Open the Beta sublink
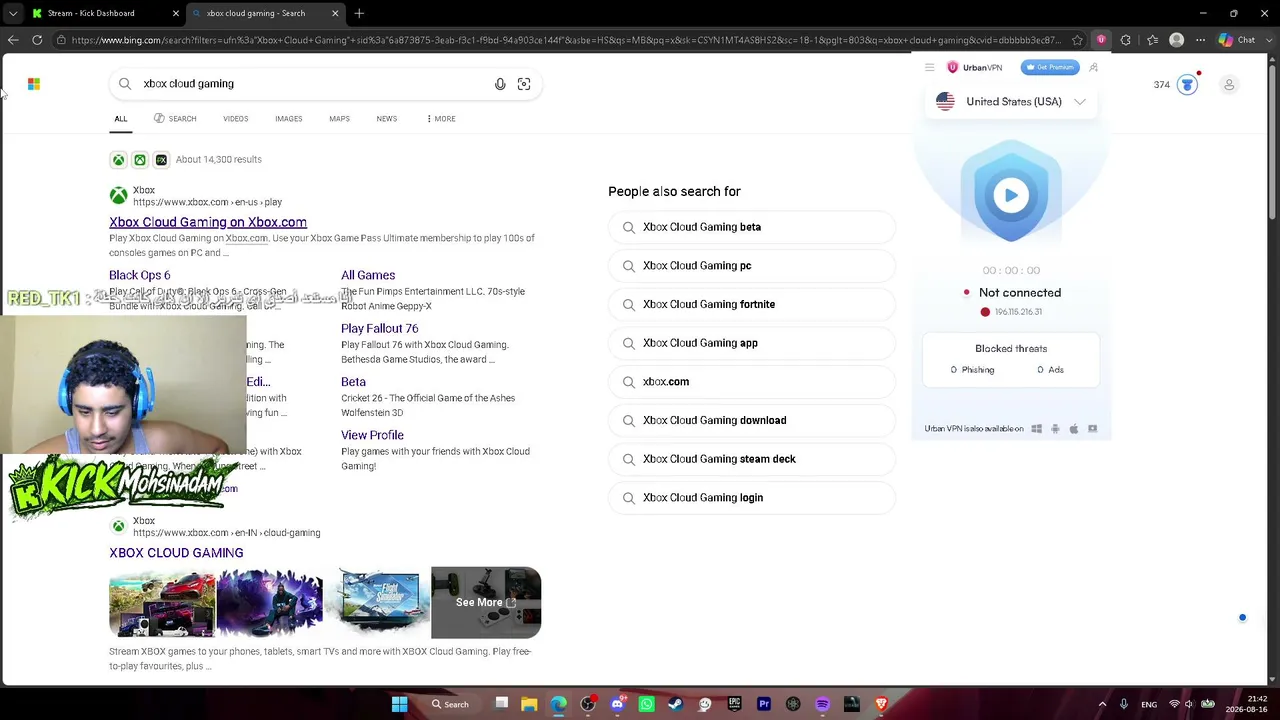 click(x=353, y=382)
